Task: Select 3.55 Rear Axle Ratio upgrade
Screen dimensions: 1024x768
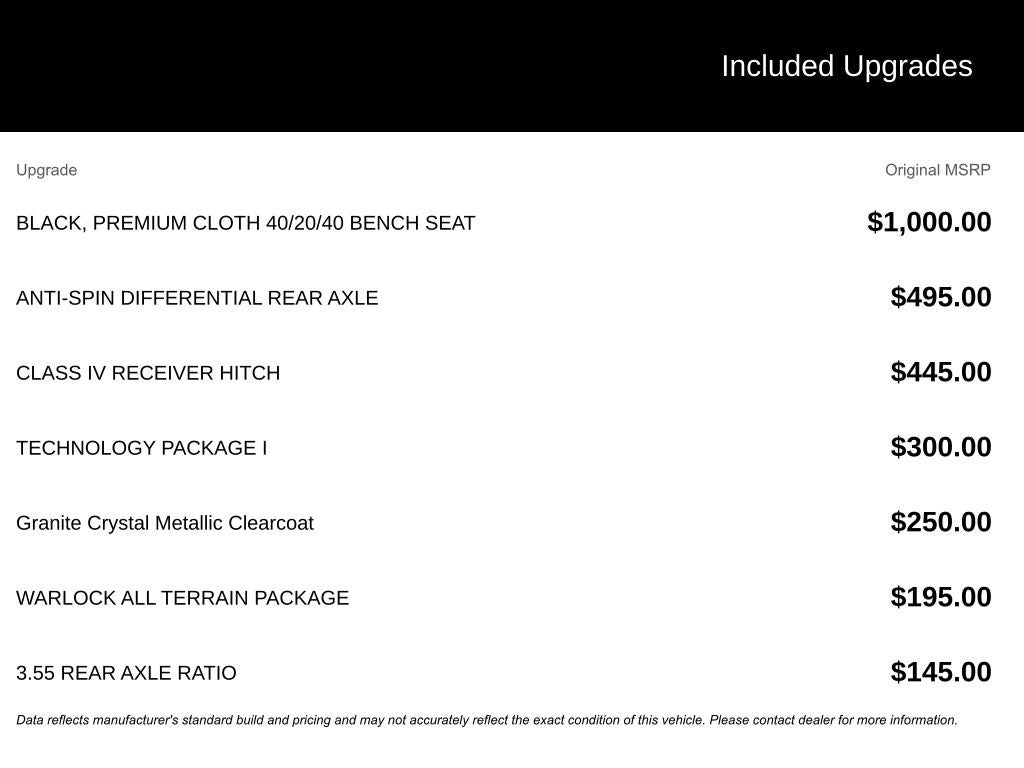Action: pos(126,673)
